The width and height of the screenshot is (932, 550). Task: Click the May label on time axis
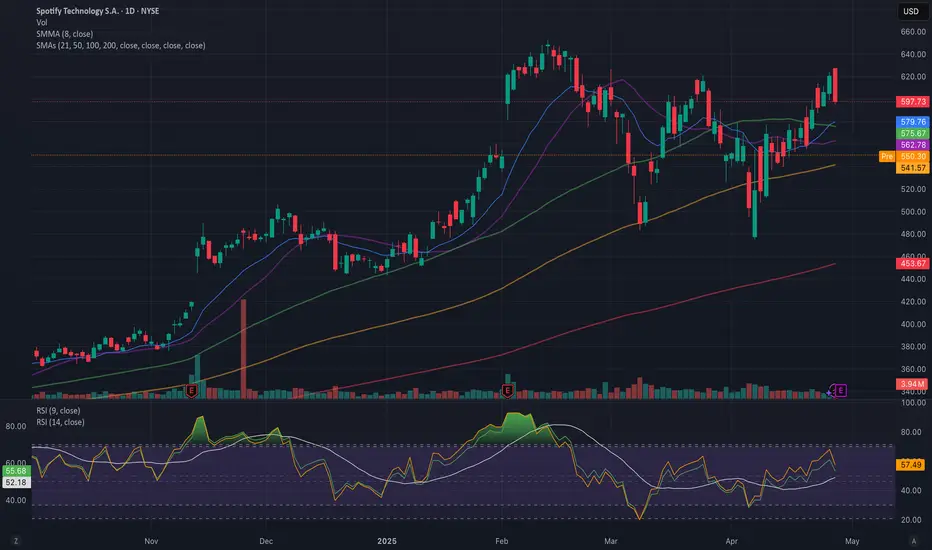point(852,541)
